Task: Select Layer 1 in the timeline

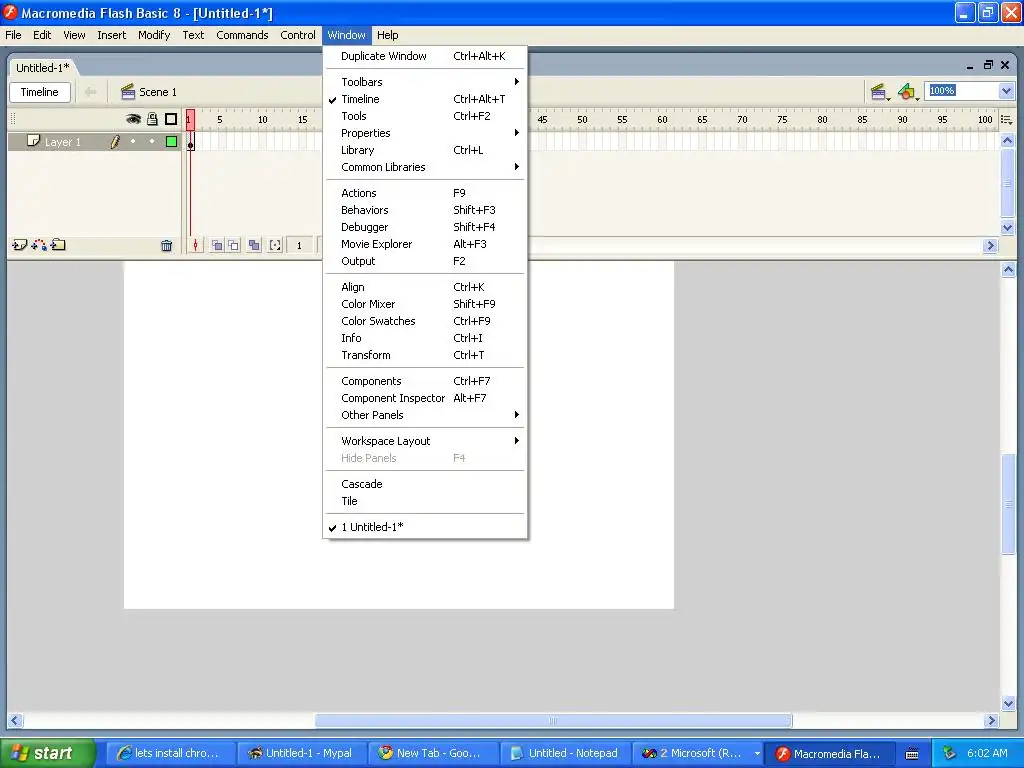Action: 63,142
